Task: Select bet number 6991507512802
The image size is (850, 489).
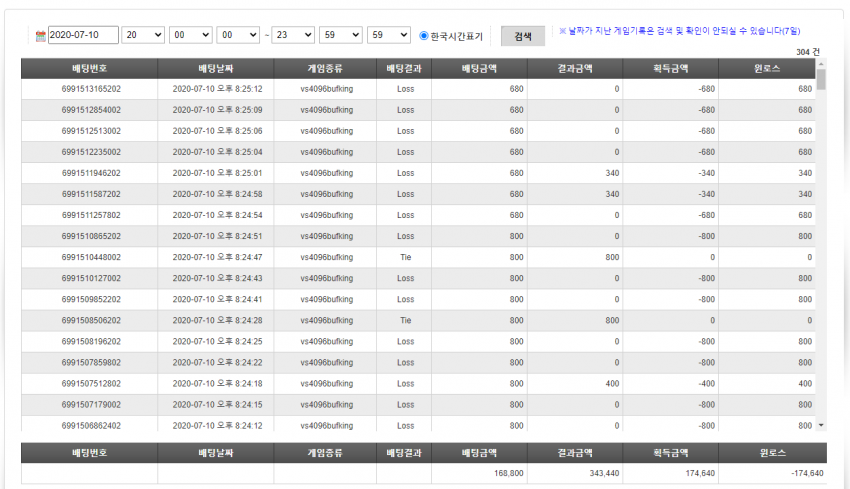Action: click(x=91, y=384)
